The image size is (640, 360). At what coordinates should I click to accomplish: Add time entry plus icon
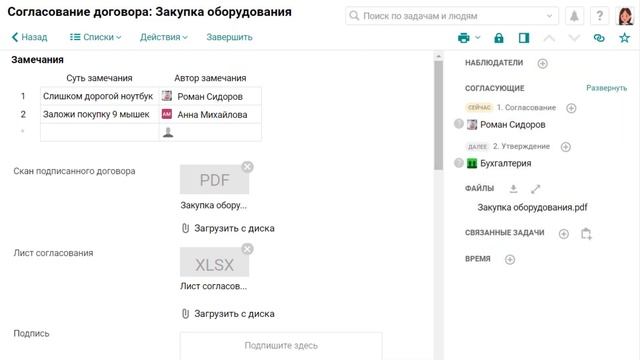(510, 259)
